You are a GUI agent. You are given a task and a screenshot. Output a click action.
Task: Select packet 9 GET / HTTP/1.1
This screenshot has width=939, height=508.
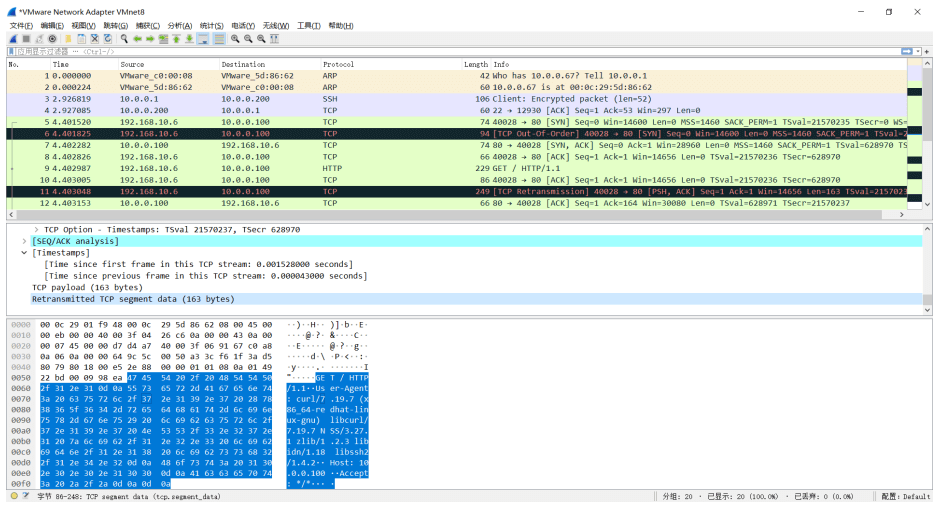(x=457, y=168)
